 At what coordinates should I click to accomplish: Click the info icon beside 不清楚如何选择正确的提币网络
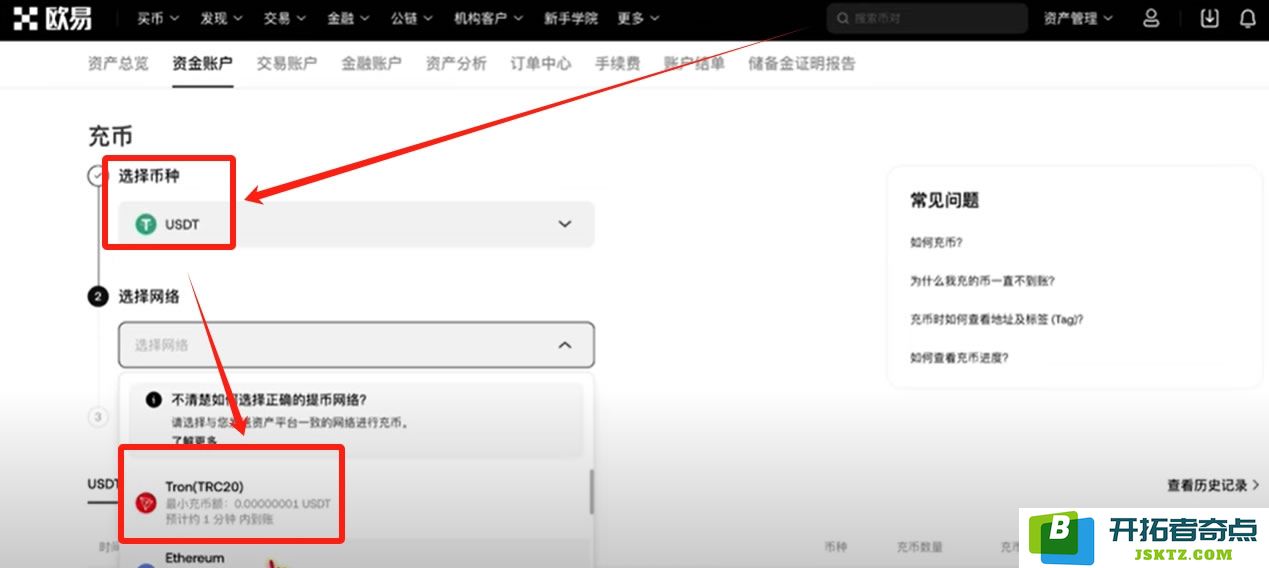point(153,399)
